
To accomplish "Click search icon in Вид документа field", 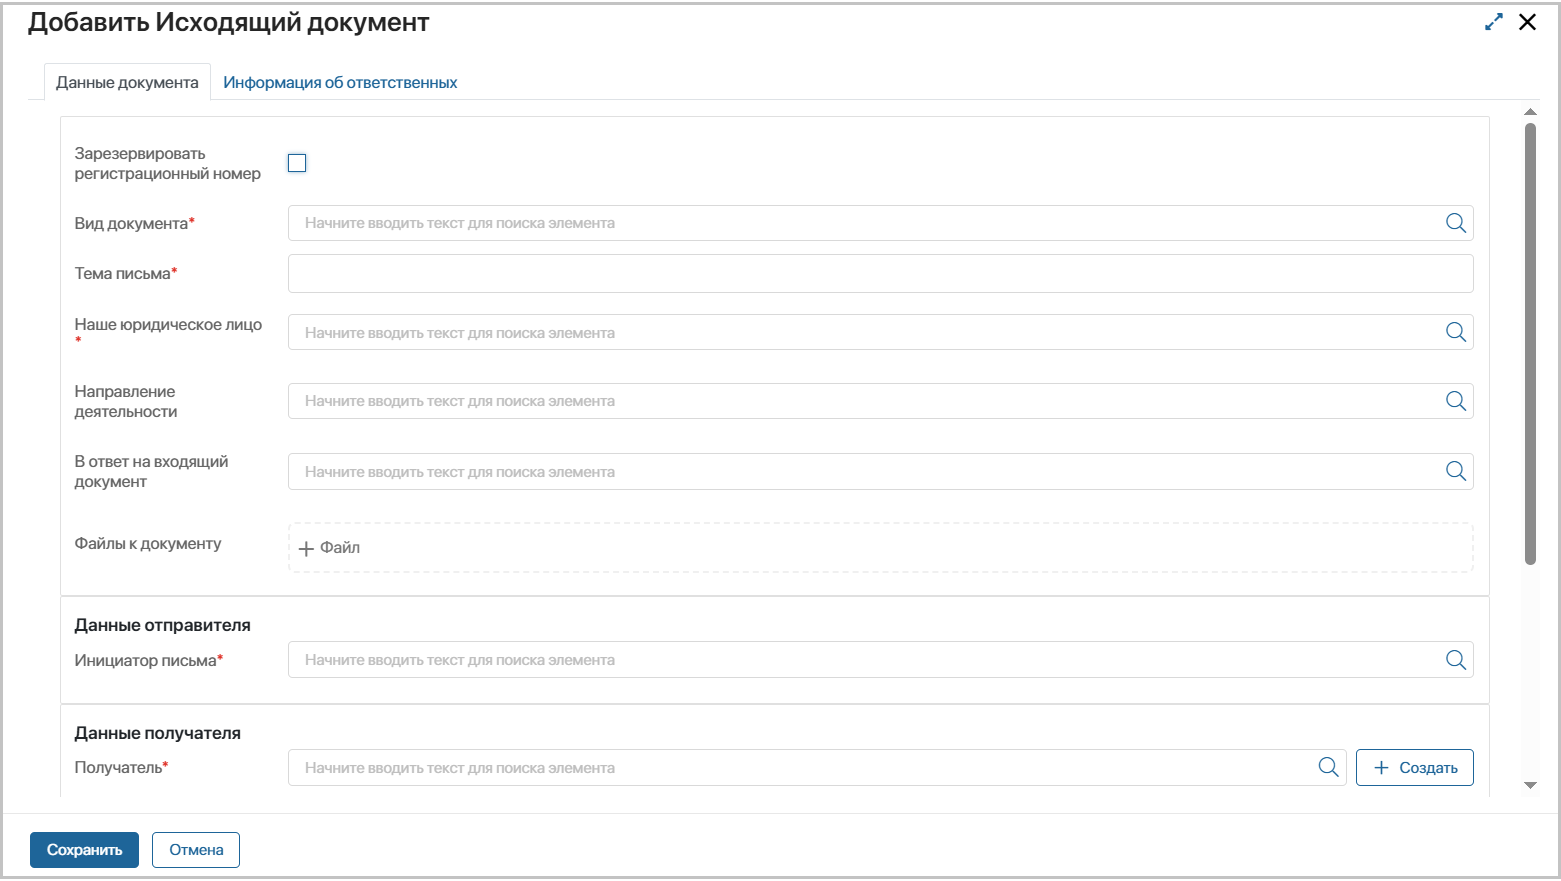I will point(1455,223).
